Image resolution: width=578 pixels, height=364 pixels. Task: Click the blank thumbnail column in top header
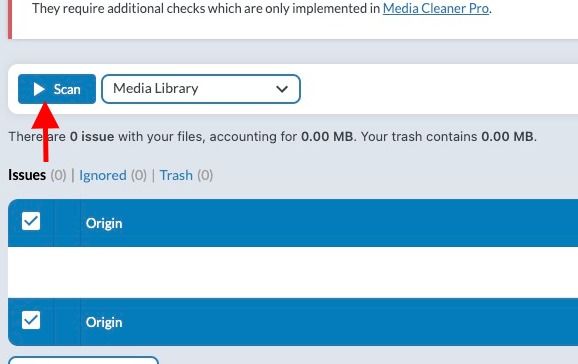click(x=67, y=223)
